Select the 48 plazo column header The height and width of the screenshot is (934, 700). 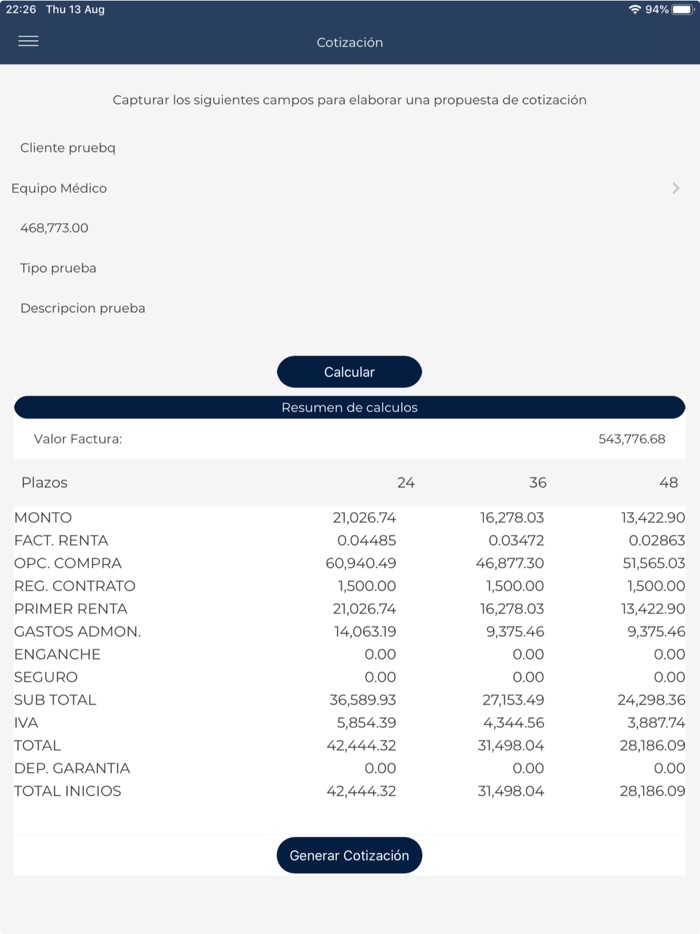pyautogui.click(x=668, y=483)
